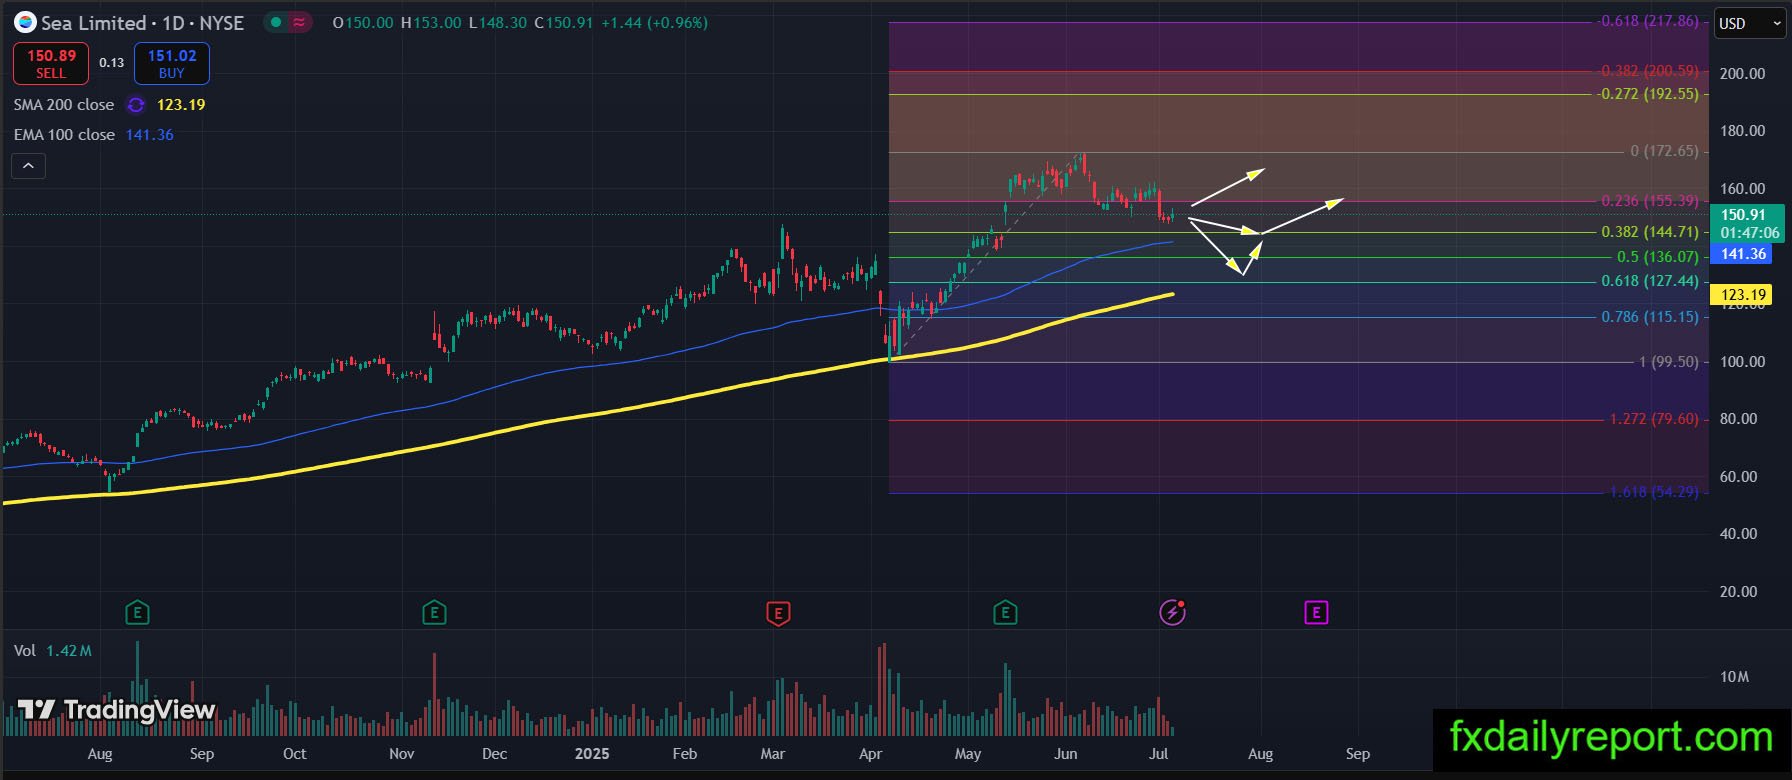This screenshot has height=780, width=1792.
Task: Open the Sea Limited · 1D · NYSE symbol title
Action: [142, 23]
